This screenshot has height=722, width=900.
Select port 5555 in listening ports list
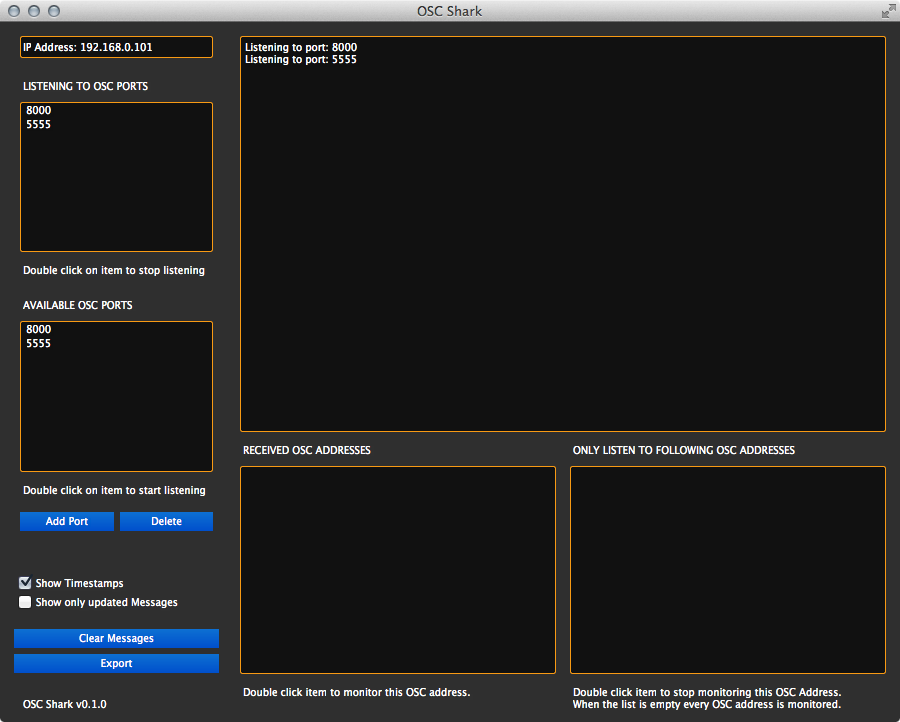click(38, 125)
